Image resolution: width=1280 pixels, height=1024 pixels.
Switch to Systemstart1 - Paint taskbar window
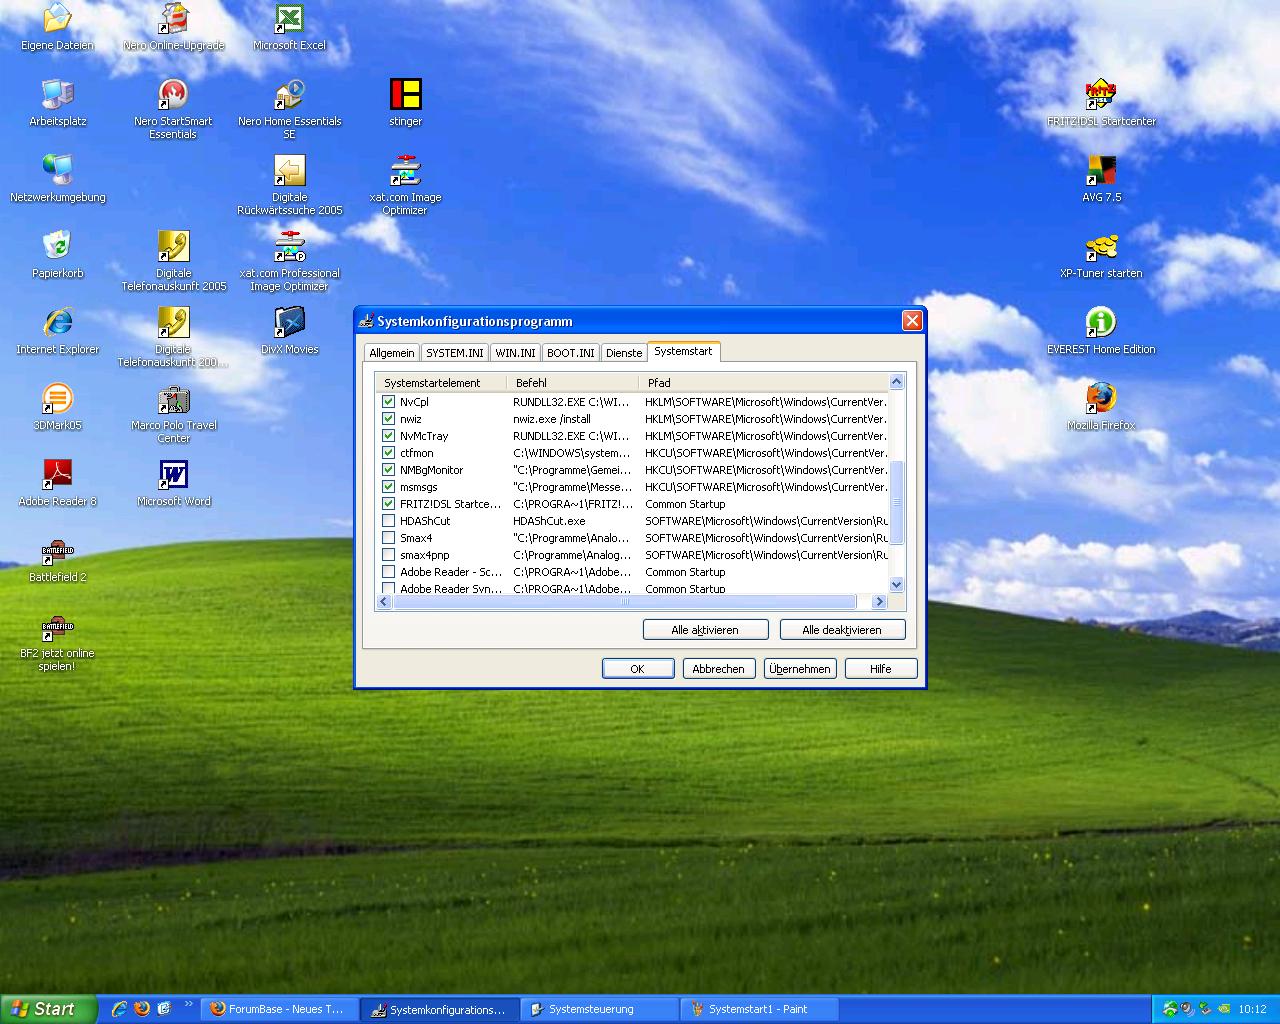click(758, 1009)
